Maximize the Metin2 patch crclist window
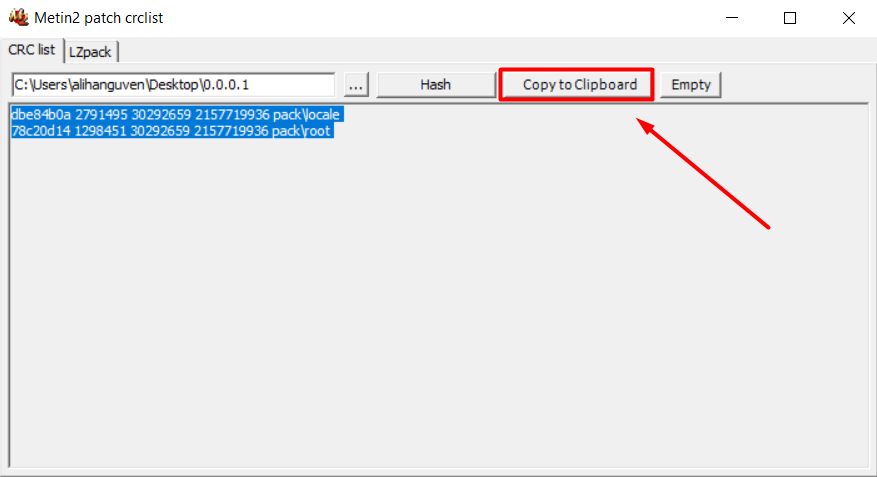877x477 pixels. tap(790, 18)
